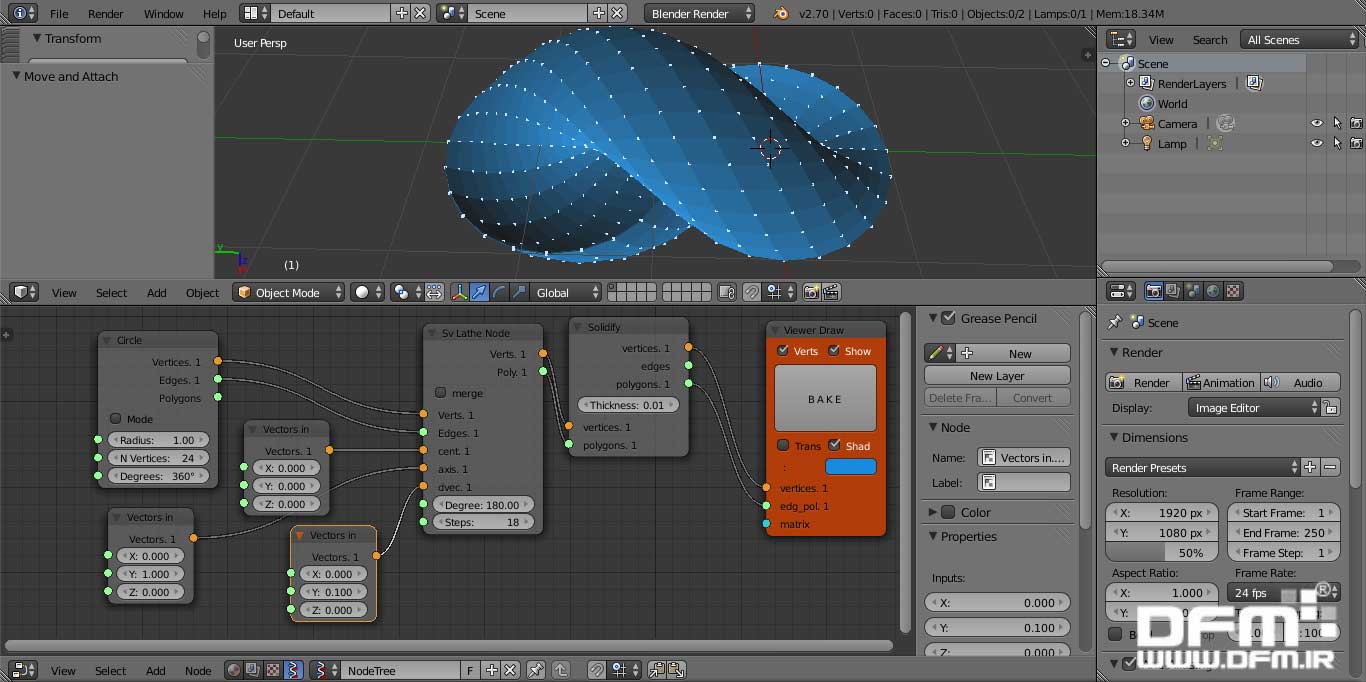Image resolution: width=1366 pixels, height=682 pixels.
Task: Select the compositing nodes tree type icon
Action: coord(253,670)
